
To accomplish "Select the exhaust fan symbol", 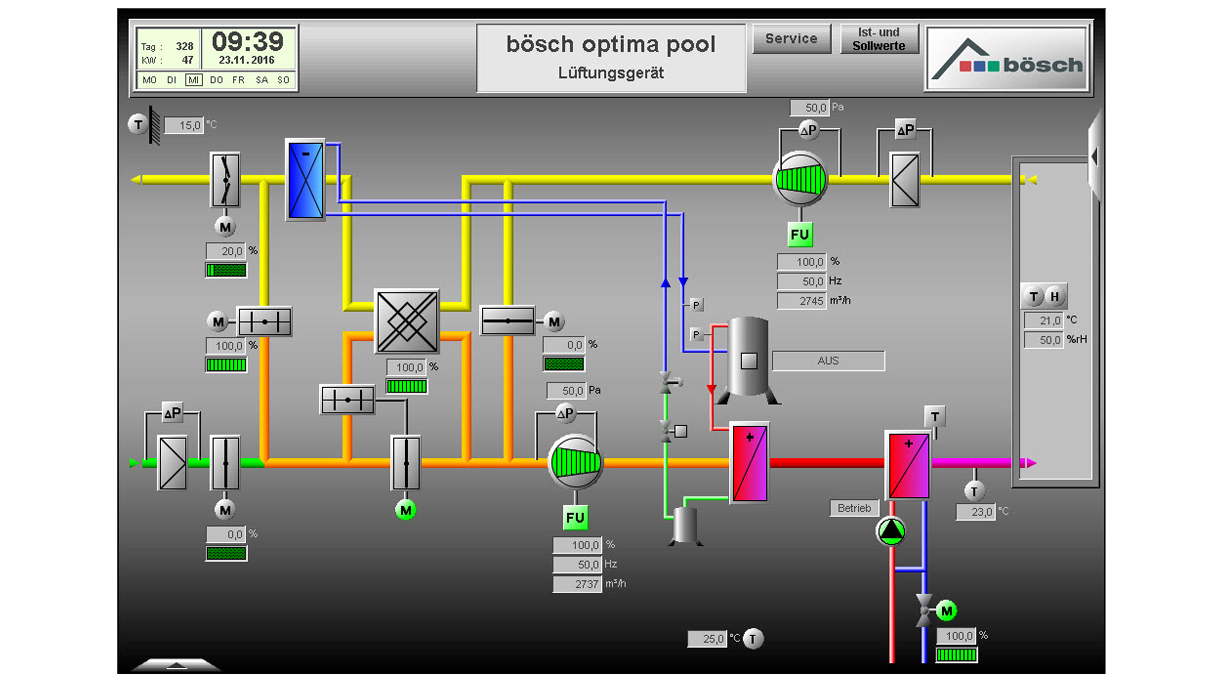I will (801, 180).
